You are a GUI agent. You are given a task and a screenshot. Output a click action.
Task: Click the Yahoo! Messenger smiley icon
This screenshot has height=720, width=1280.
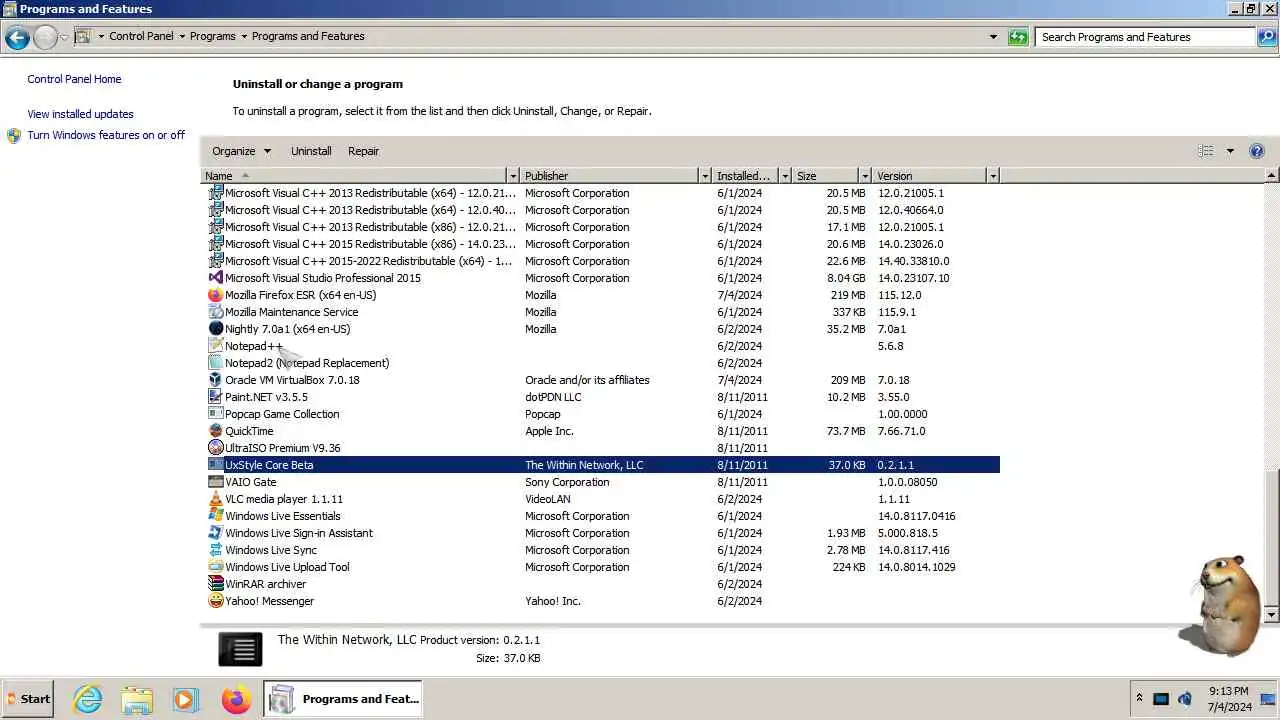[215, 601]
